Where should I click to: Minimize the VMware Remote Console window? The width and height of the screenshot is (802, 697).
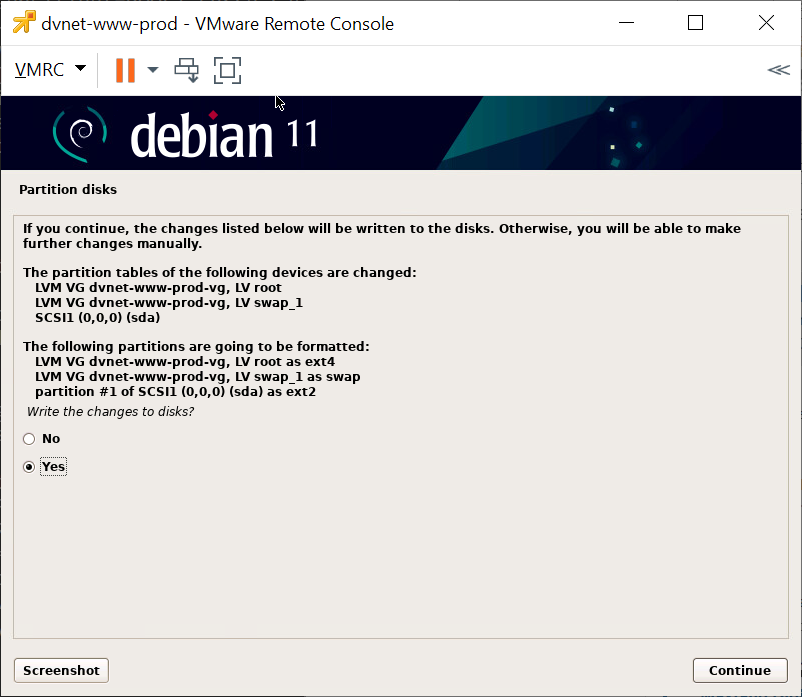627,23
